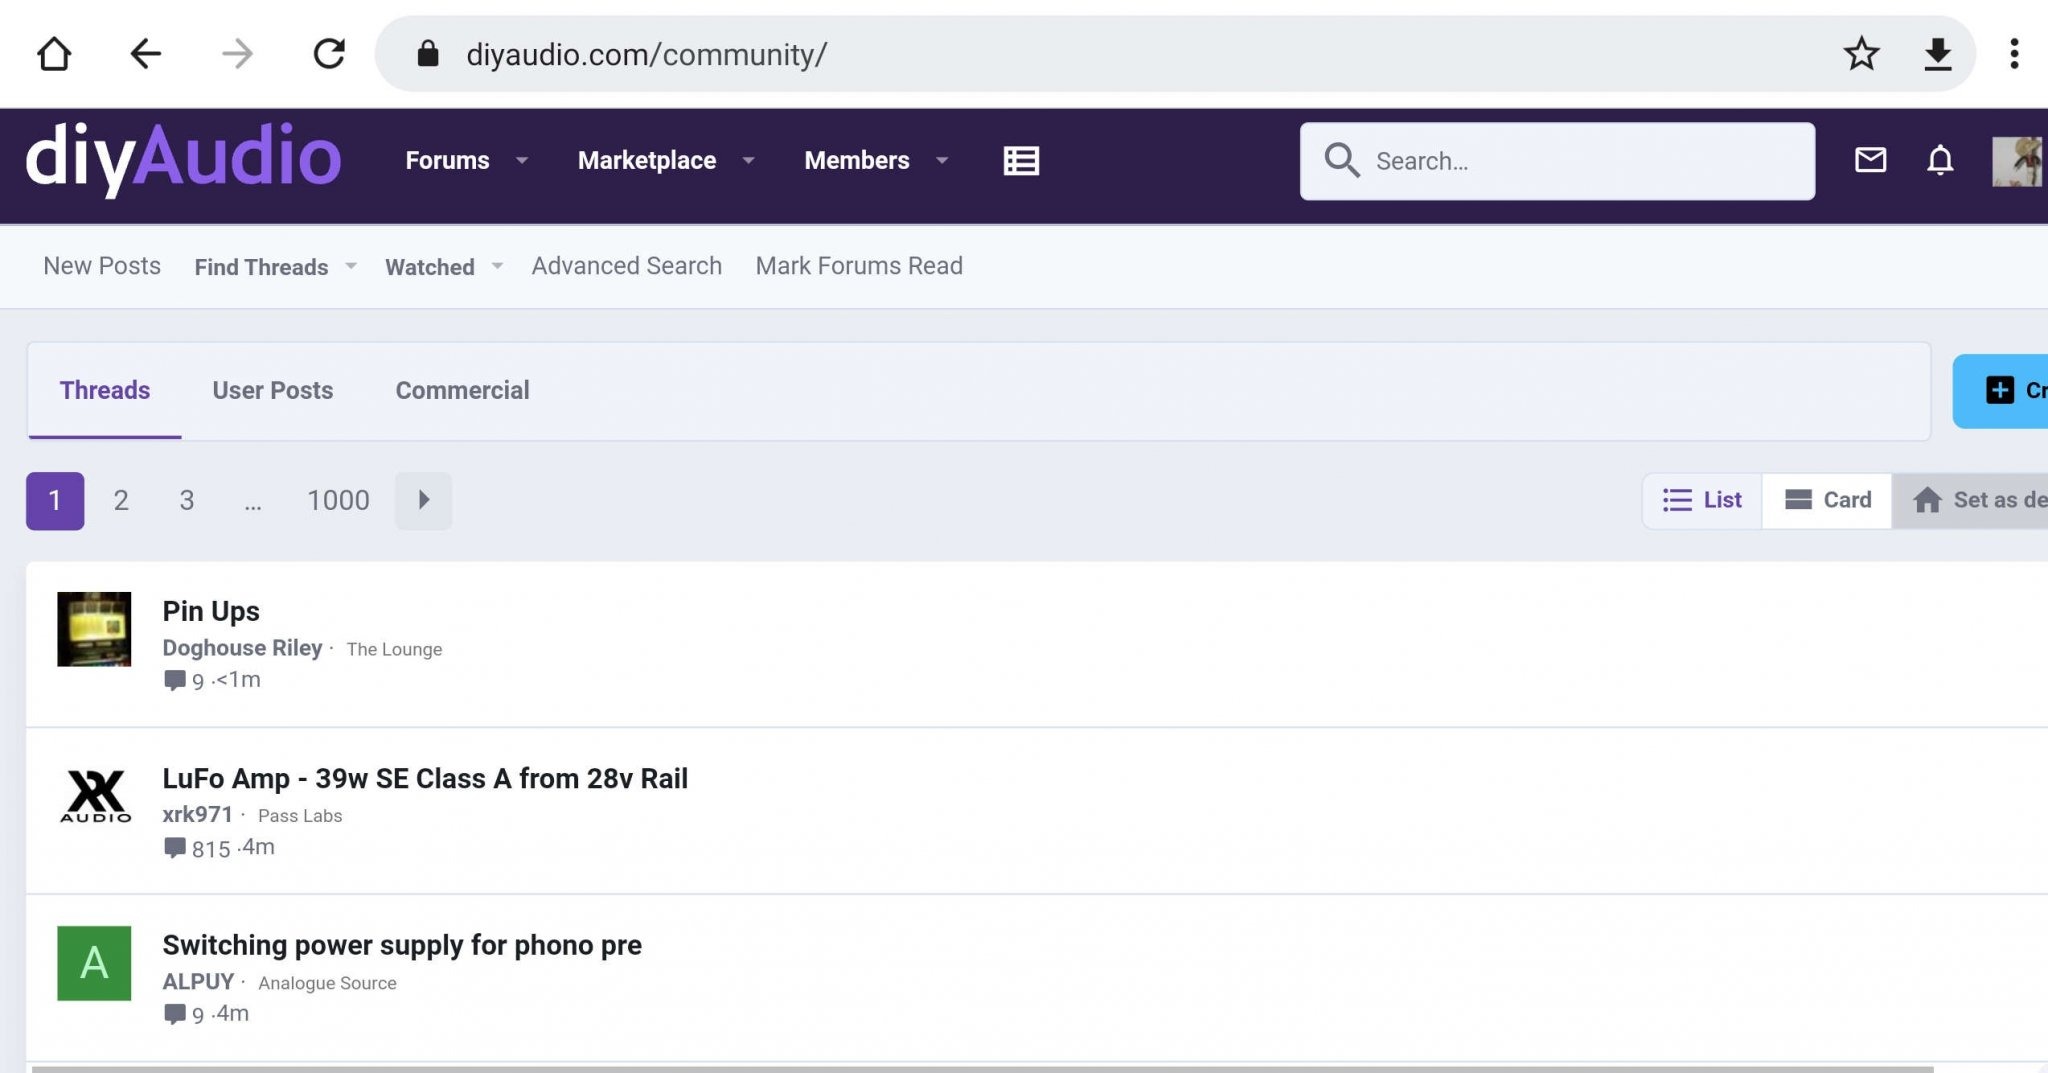Click the ALPUY username
Viewport: 2048px width, 1073px height.
click(x=198, y=982)
